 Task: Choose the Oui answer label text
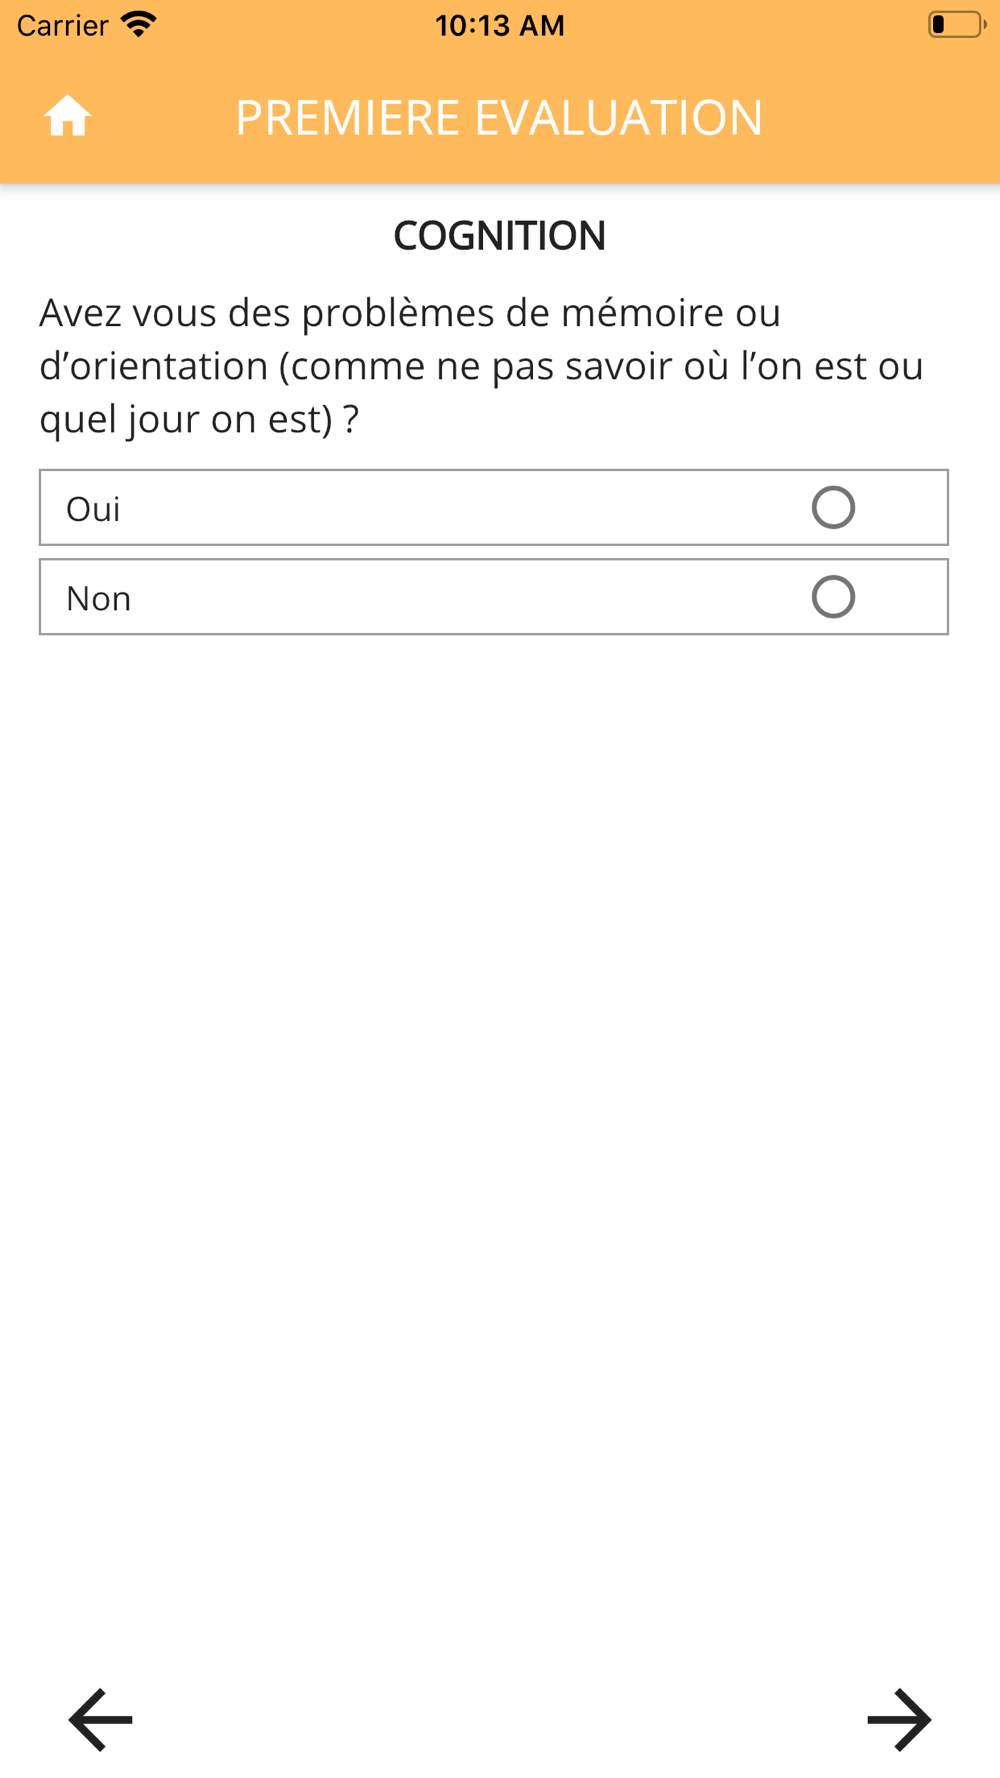[x=93, y=508]
